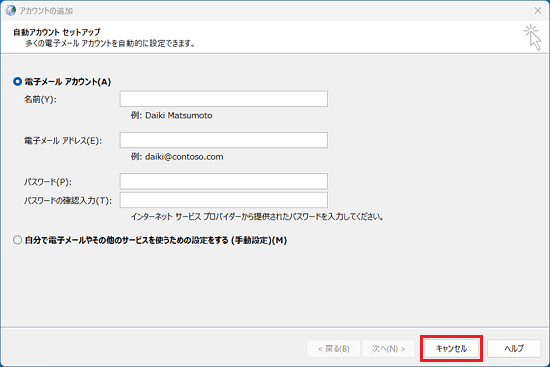Click the 自動アカウント セットアップ heading

coord(57,32)
